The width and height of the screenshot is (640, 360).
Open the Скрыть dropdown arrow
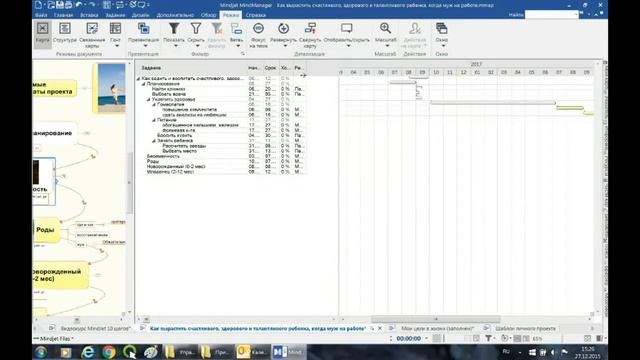click(197, 46)
